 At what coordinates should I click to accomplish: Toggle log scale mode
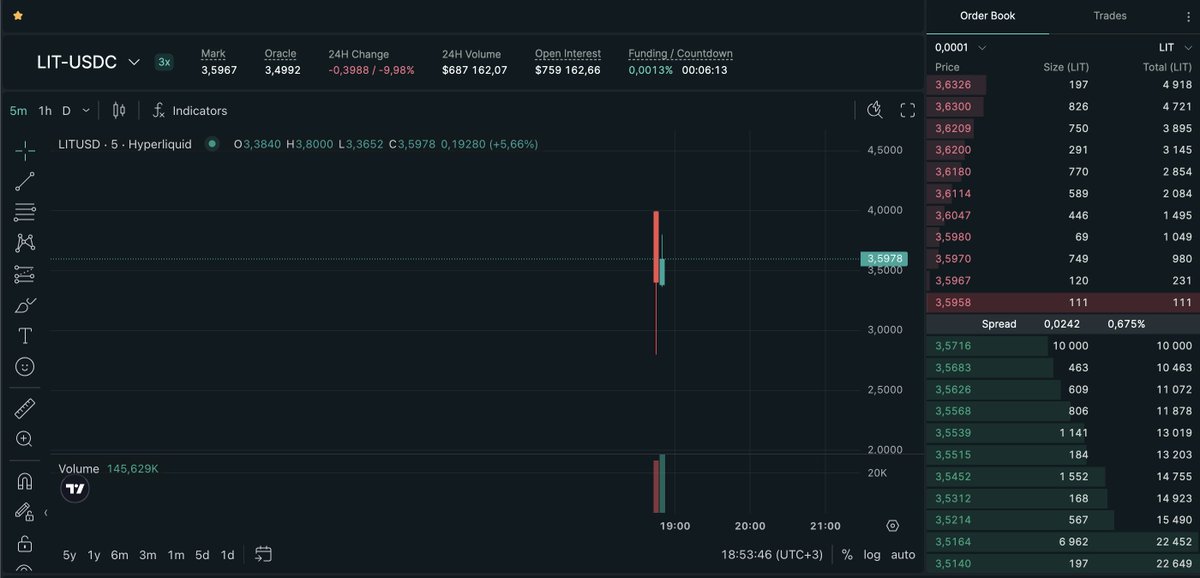(x=872, y=554)
